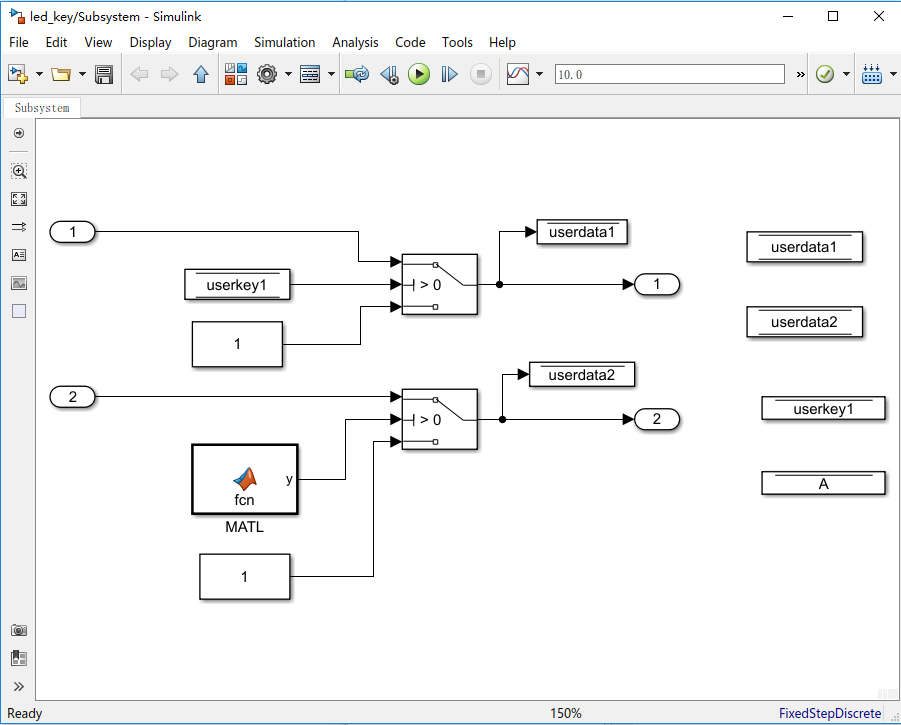Expand the Model Advisor dropdown arrow

coord(846,74)
